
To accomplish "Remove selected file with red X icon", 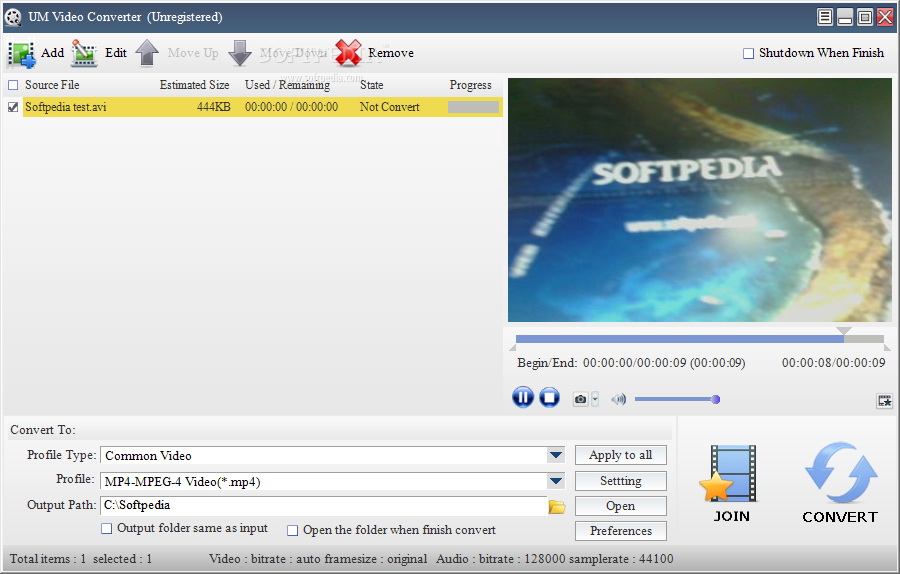I will pyautogui.click(x=348, y=53).
